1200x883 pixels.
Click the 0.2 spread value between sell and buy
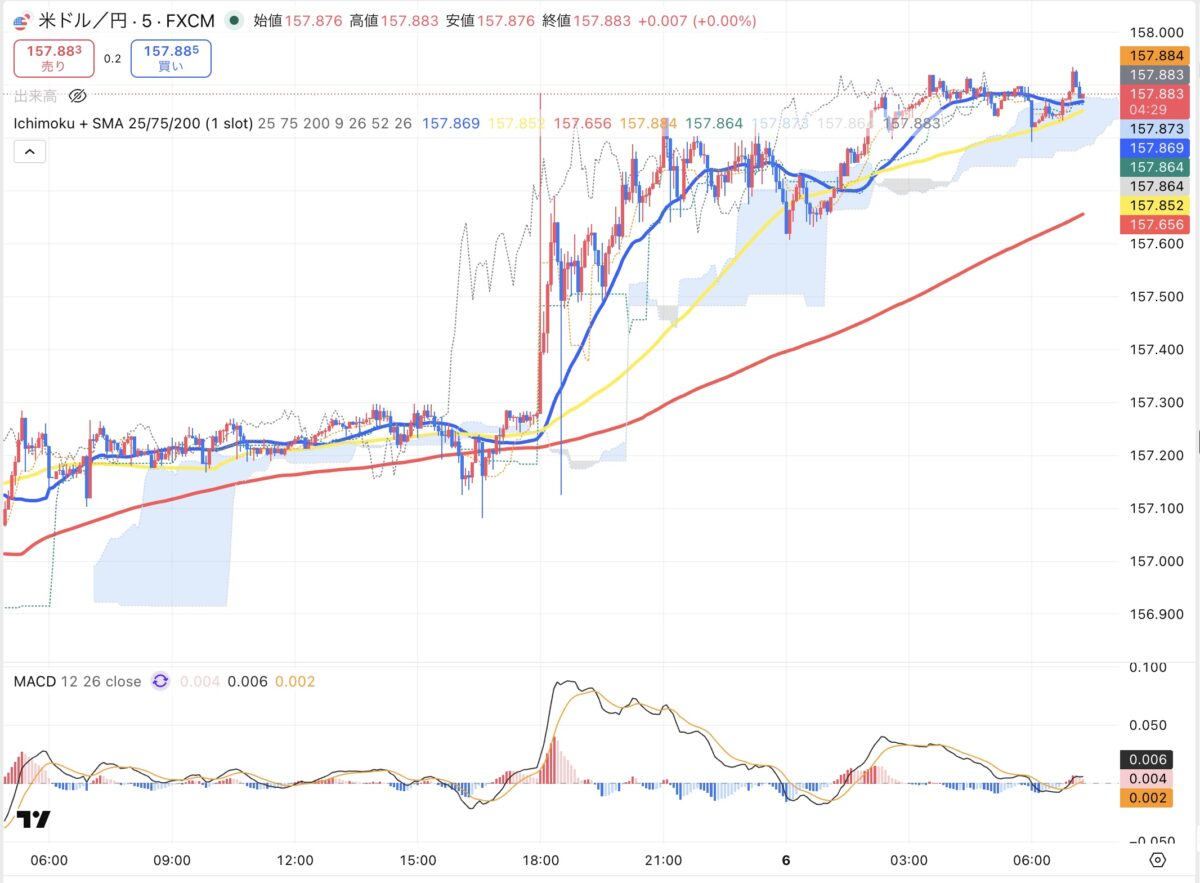pos(112,58)
